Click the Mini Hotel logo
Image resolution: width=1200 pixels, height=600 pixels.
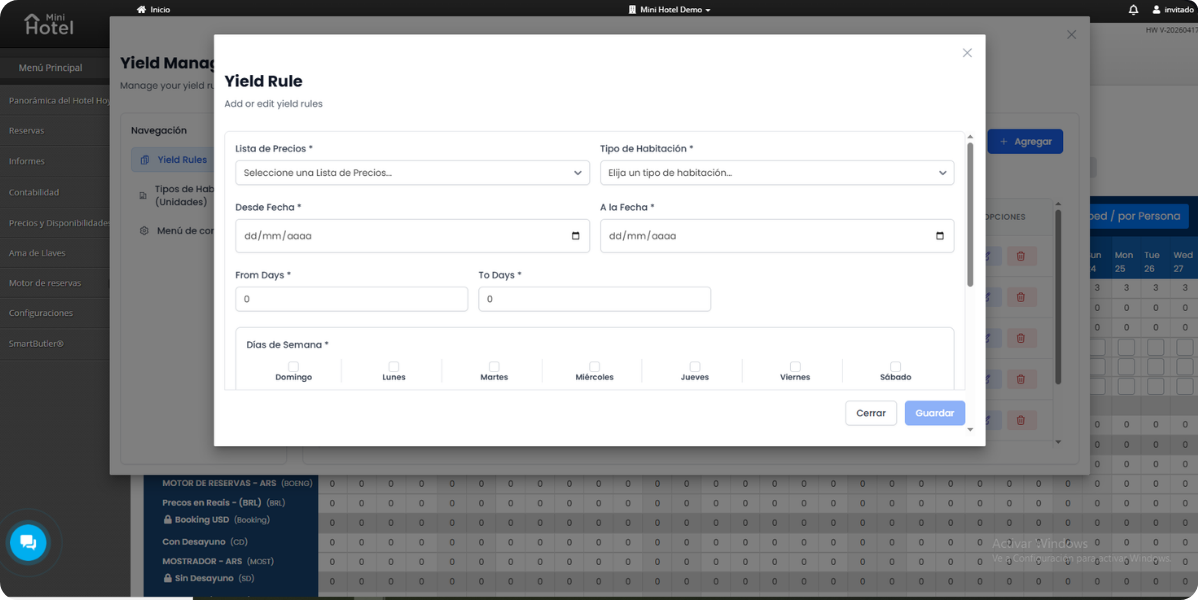pos(49,23)
